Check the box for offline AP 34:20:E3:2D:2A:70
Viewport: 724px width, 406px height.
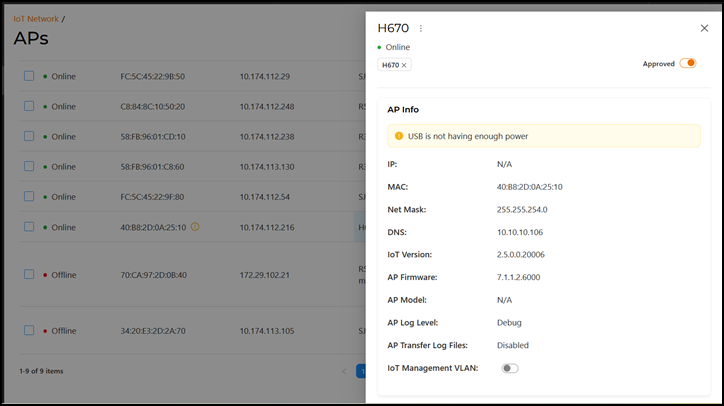[x=29, y=330]
